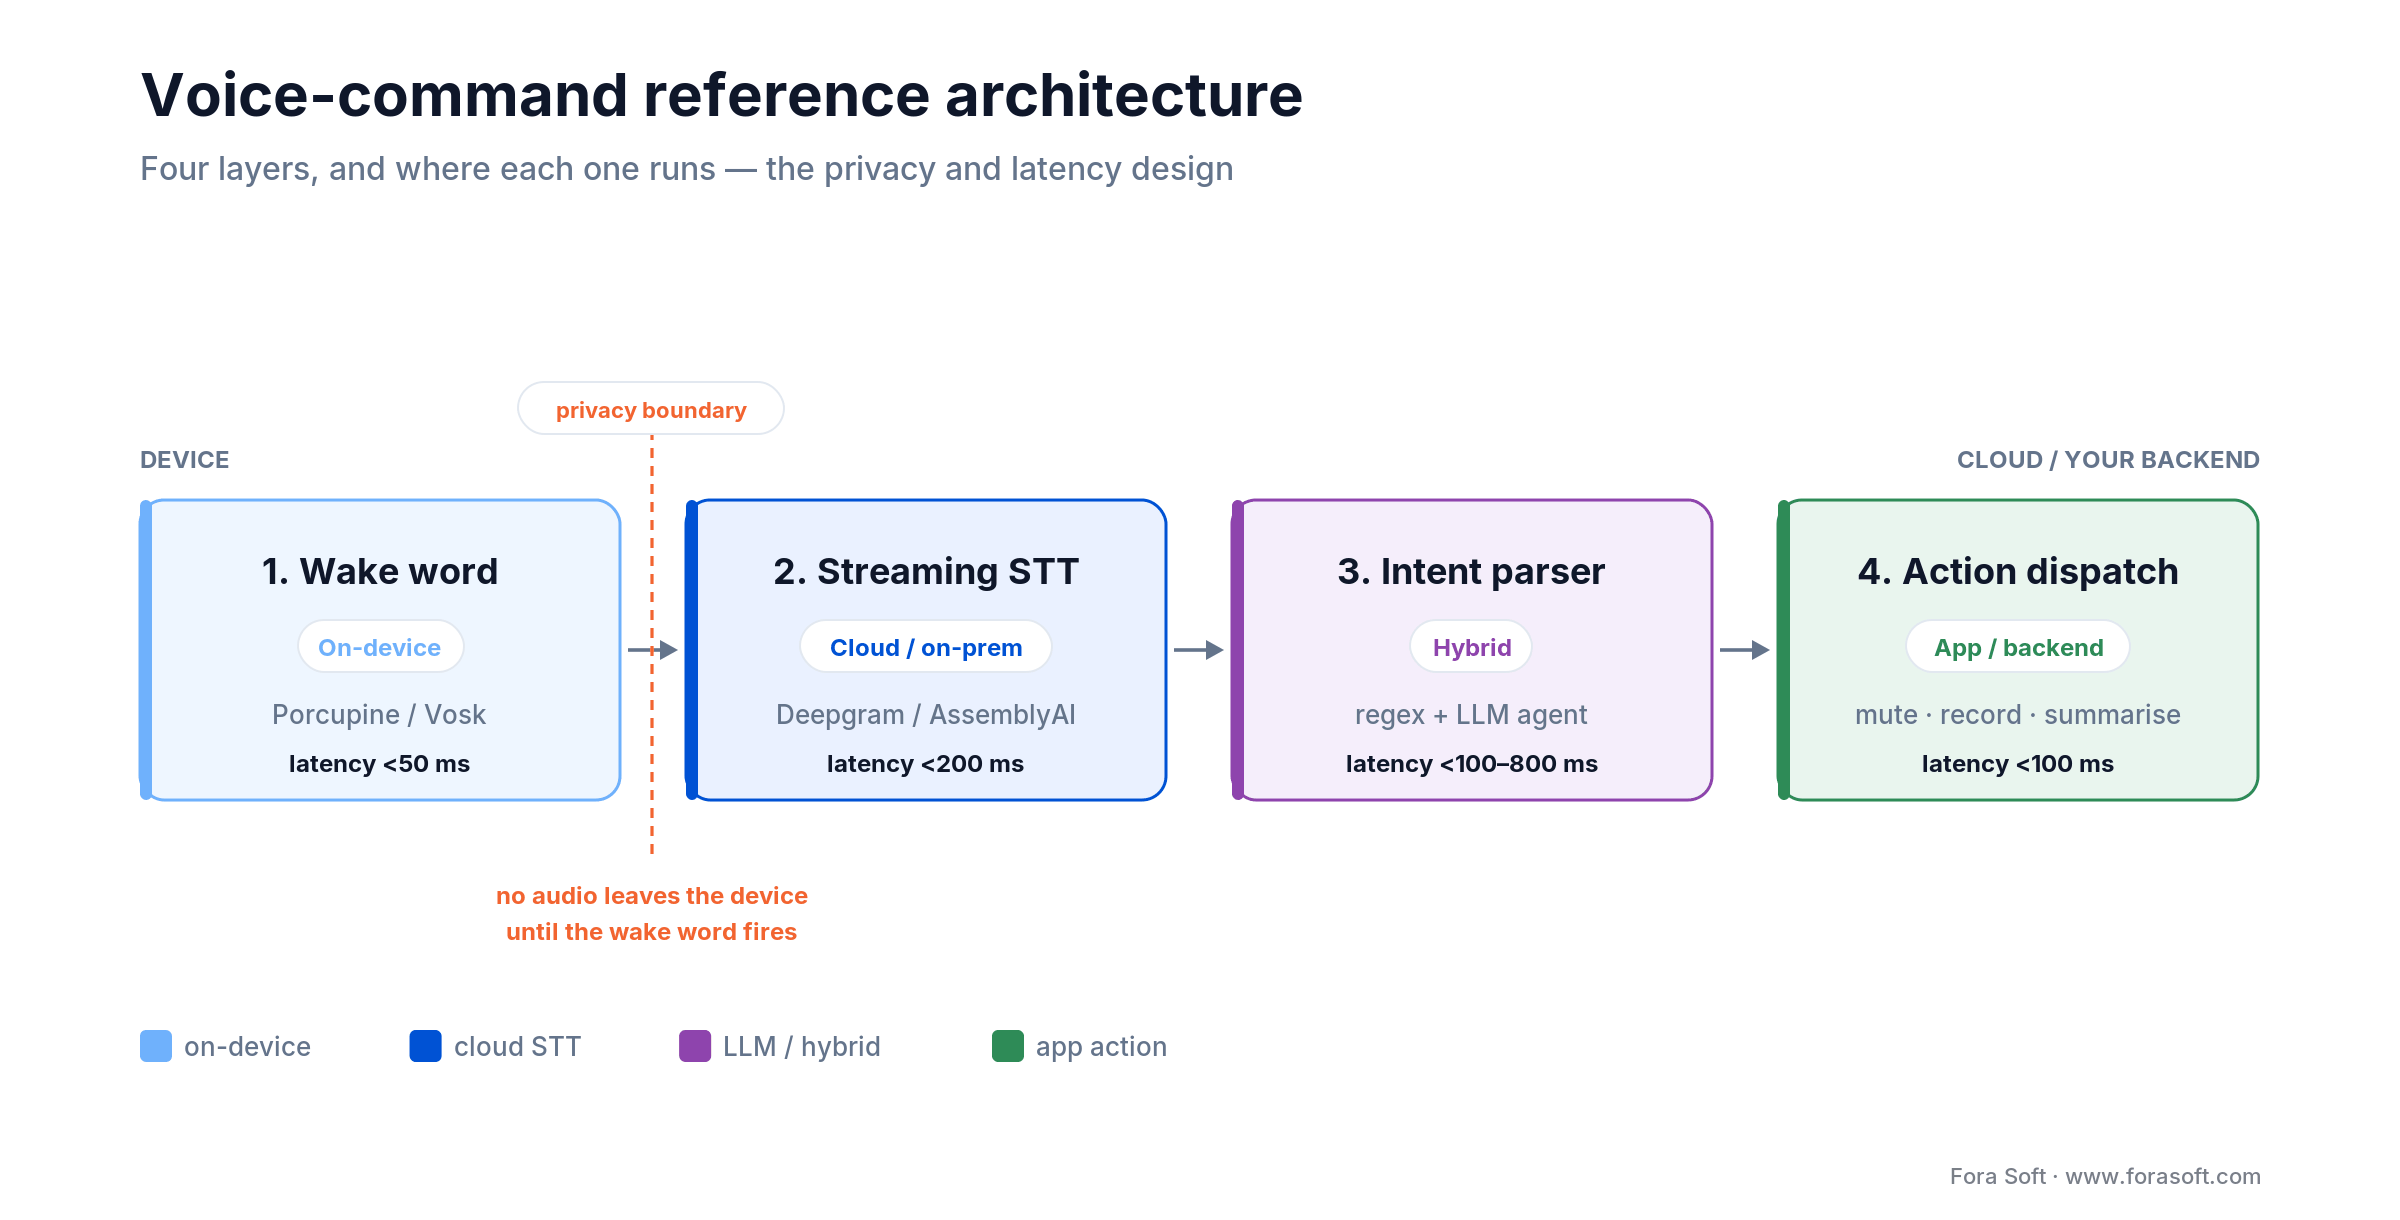Click the 'latency <200 ms' label

pos(925,763)
